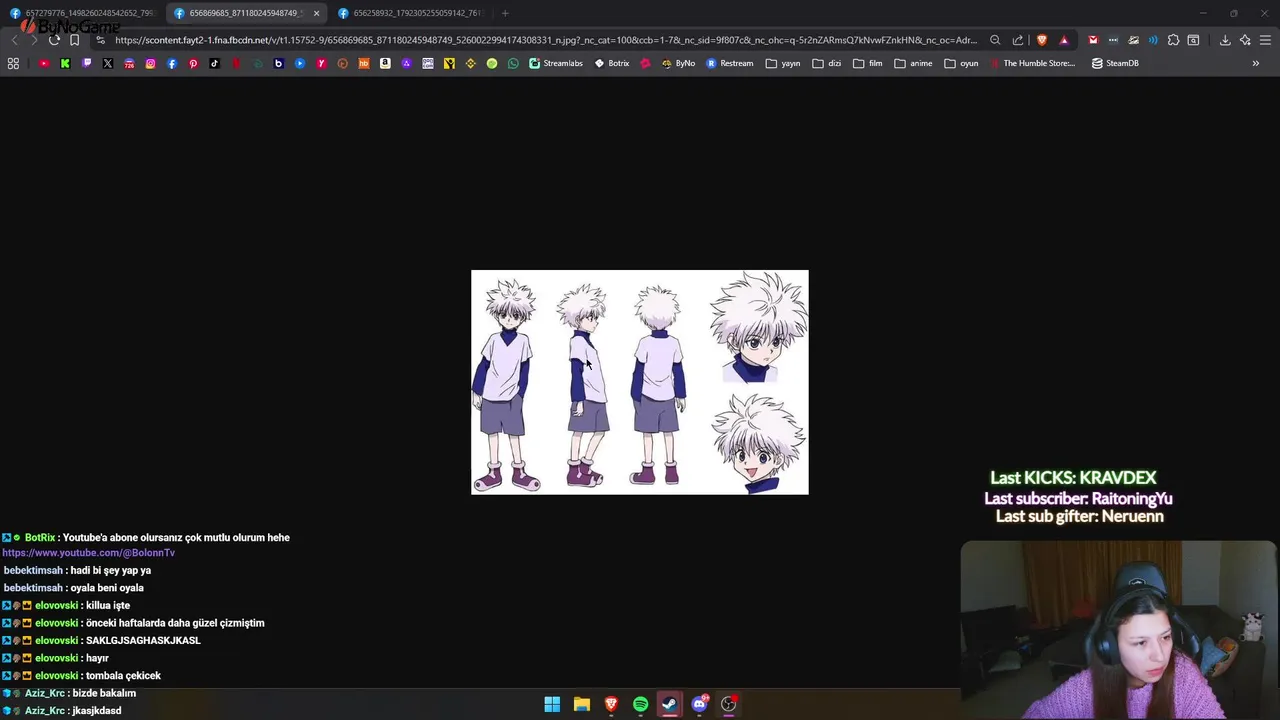Open the SteamDB bookmark
Screen dimensions: 1280x720
click(x=1115, y=63)
